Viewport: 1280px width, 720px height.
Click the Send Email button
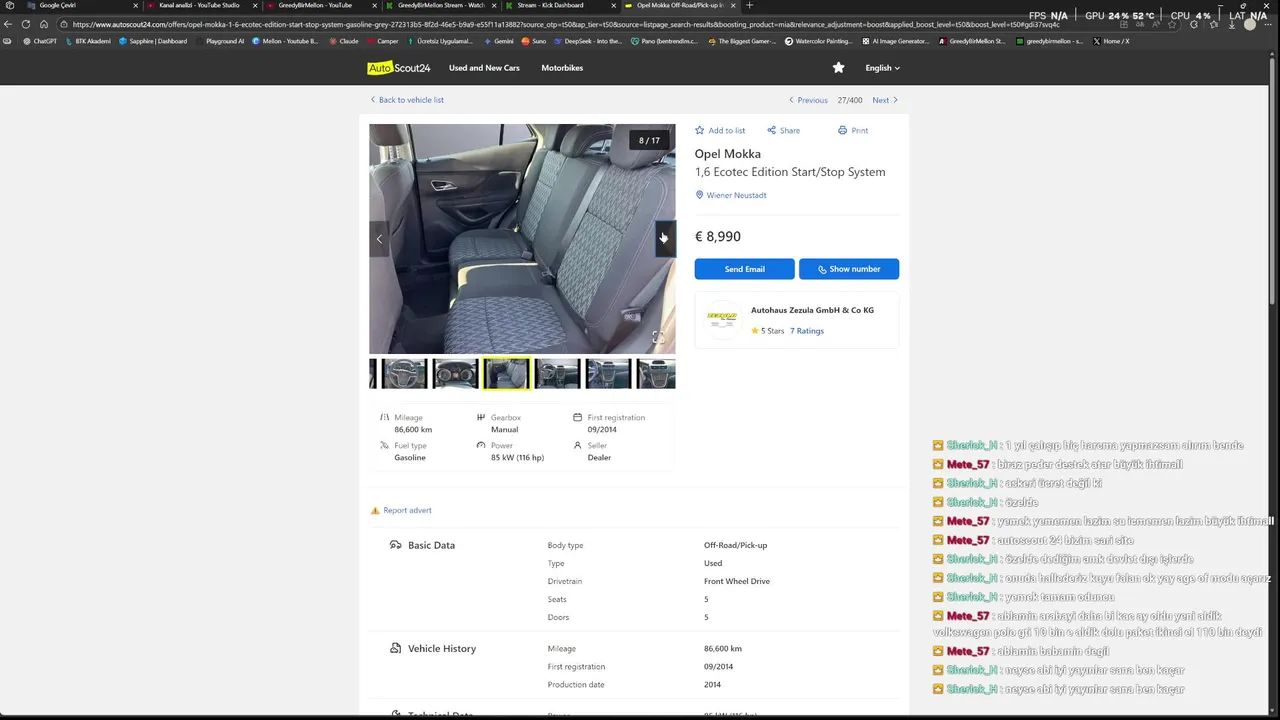tap(745, 269)
